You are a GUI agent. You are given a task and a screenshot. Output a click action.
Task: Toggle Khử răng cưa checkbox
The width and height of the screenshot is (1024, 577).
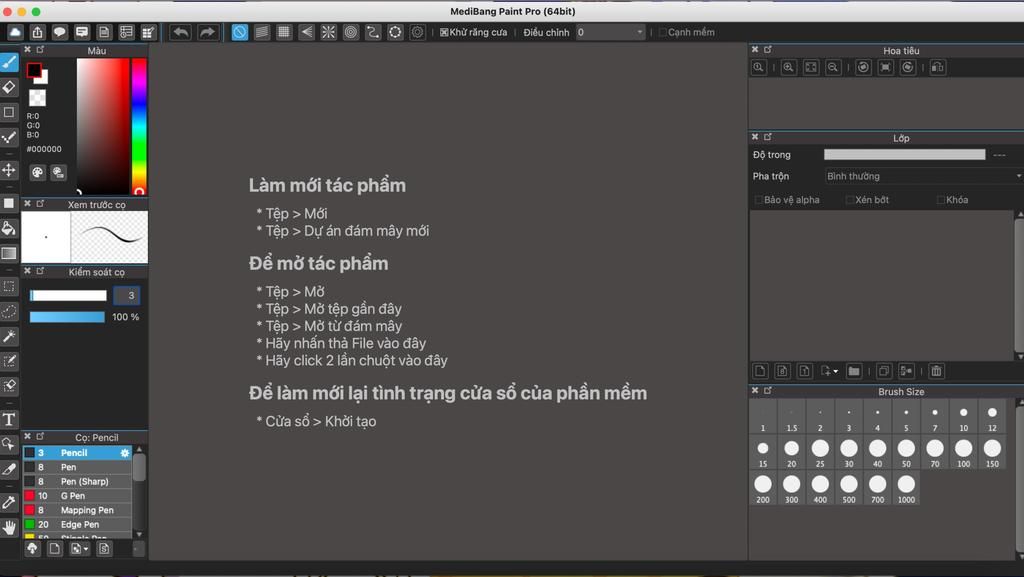coord(444,32)
